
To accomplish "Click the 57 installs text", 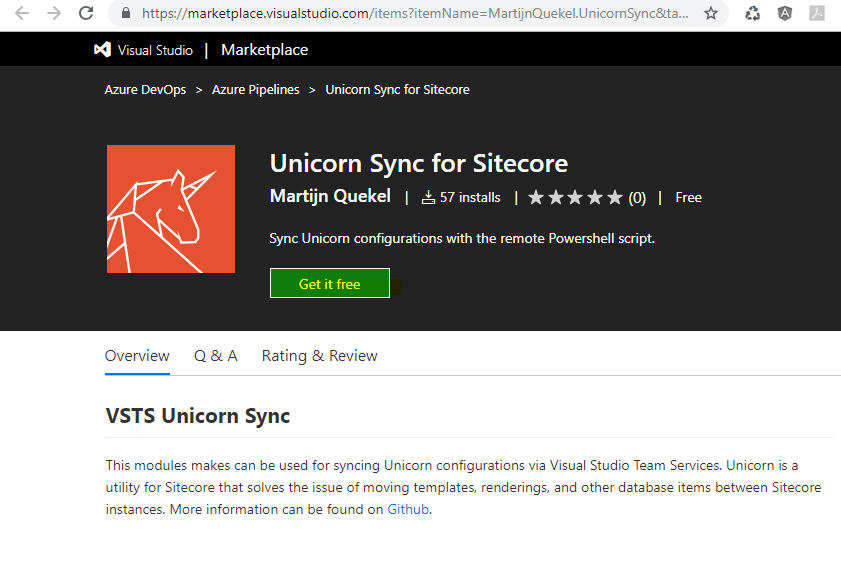I will point(470,197).
